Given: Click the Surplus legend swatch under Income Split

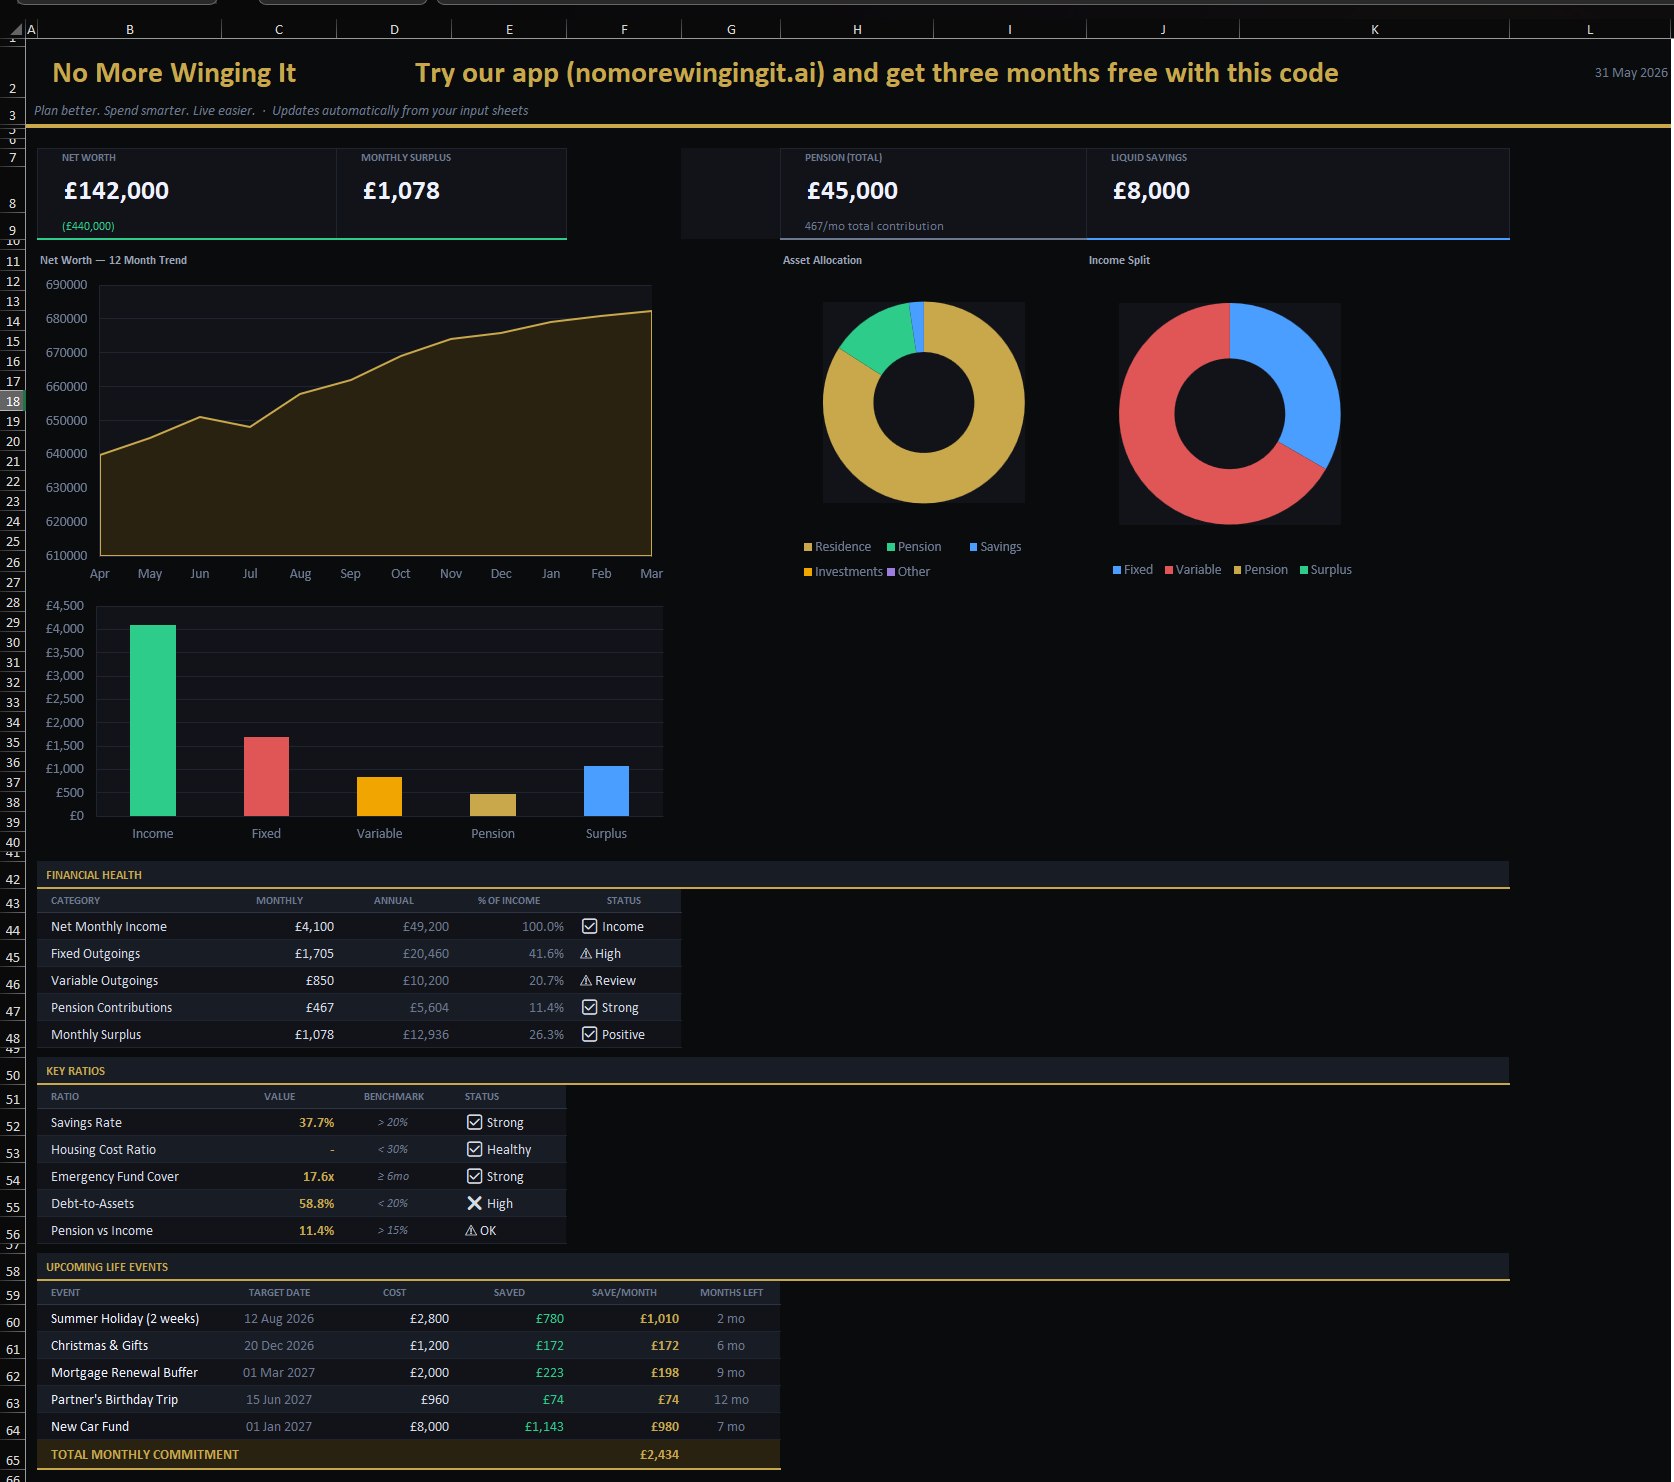Looking at the screenshot, I should click(x=1304, y=570).
